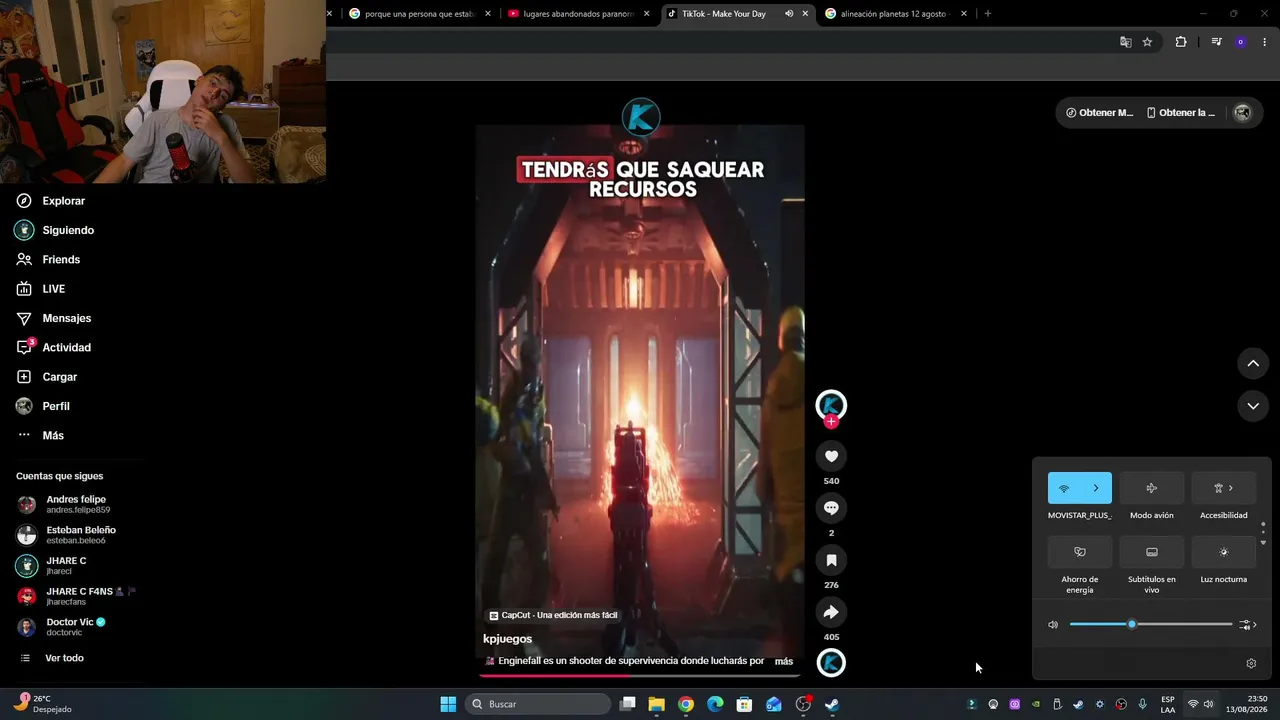
Task: Adjust the volume slider in quick settings
Action: [1151, 625]
